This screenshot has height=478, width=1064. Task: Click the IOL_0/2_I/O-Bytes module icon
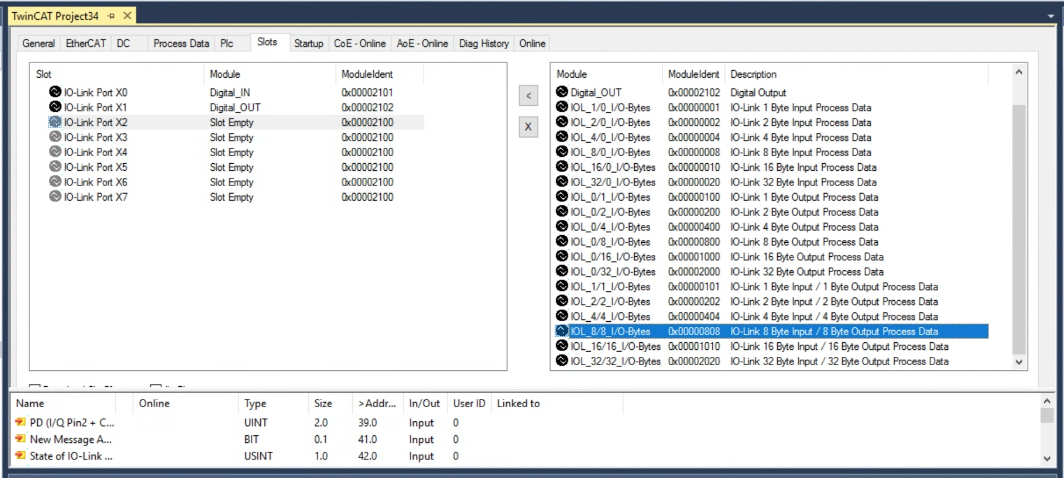click(562, 212)
